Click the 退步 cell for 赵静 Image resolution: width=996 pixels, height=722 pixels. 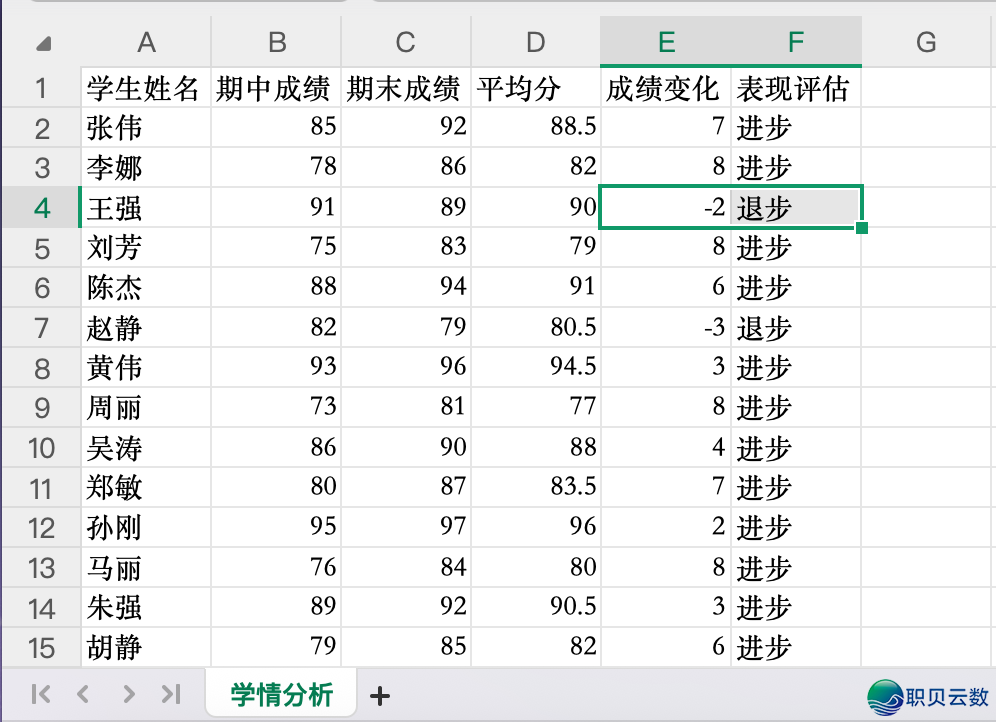click(796, 327)
